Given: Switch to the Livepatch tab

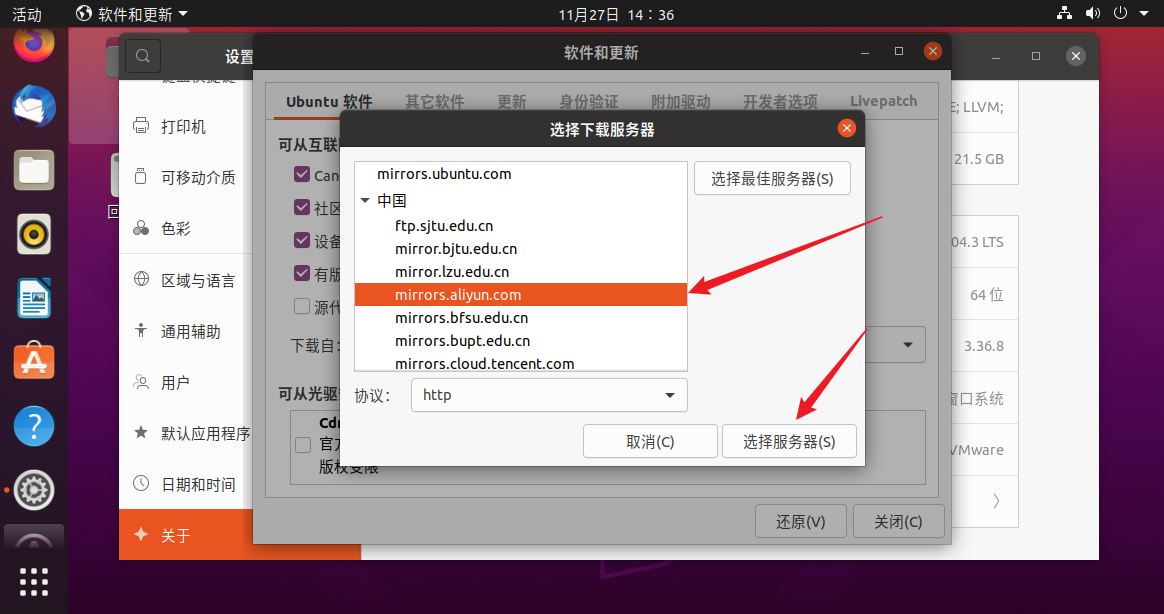Looking at the screenshot, I should click(x=883, y=102).
